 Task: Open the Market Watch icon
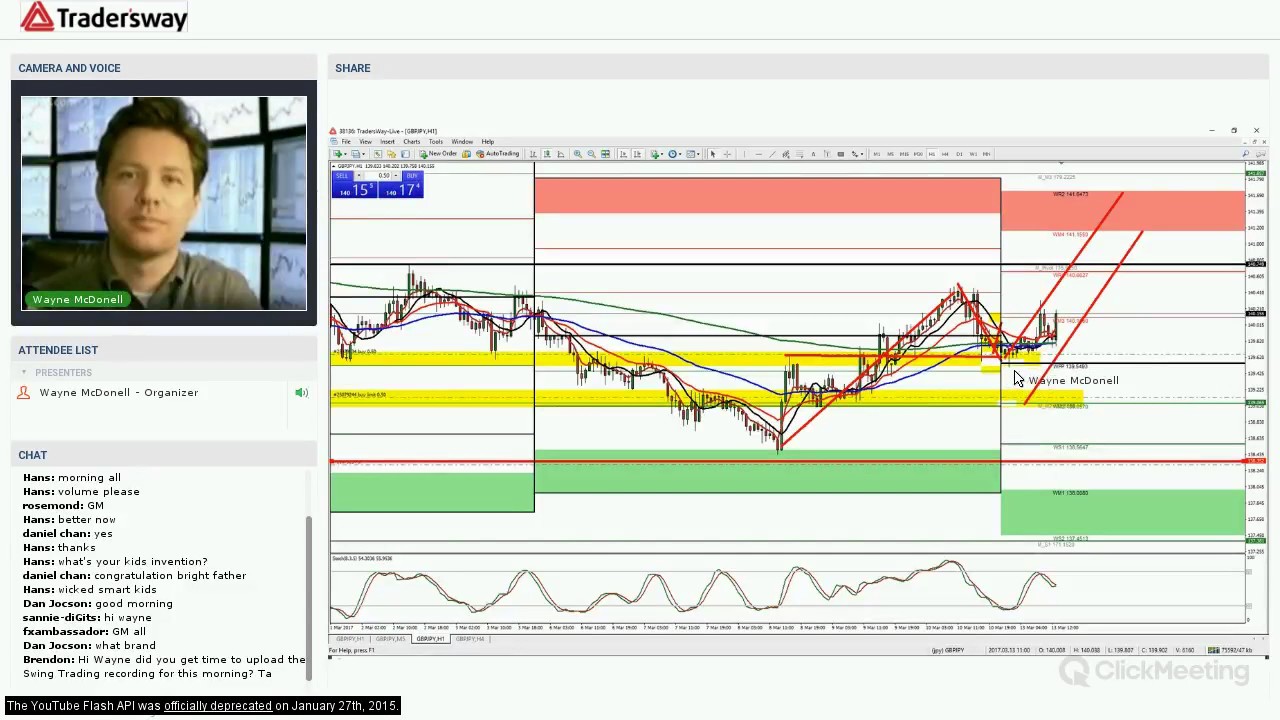click(x=378, y=153)
